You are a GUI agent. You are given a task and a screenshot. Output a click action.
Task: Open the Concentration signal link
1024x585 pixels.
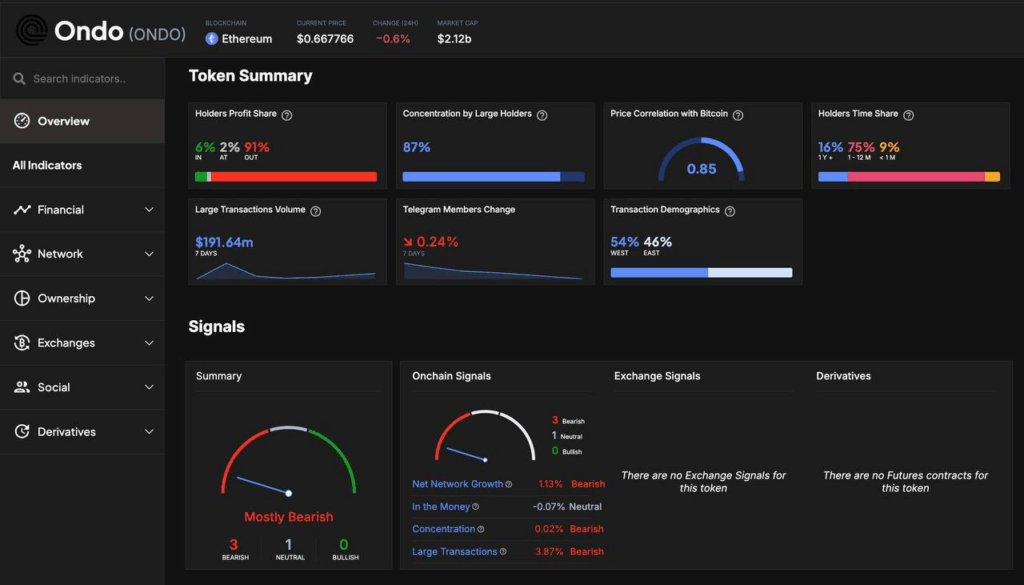click(x=443, y=530)
